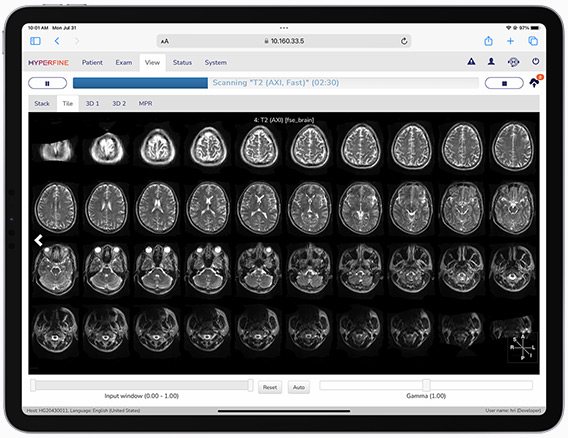Image resolution: width=568 pixels, height=438 pixels.
Task: Pause the scan with pause button
Action: coord(47,83)
